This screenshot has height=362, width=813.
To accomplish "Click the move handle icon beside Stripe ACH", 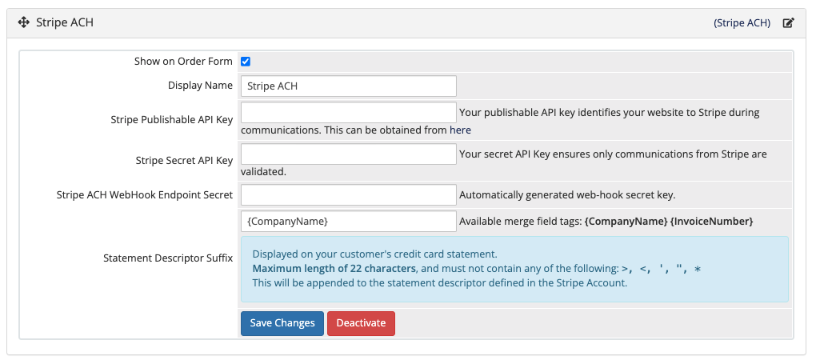I will pos(23,23).
